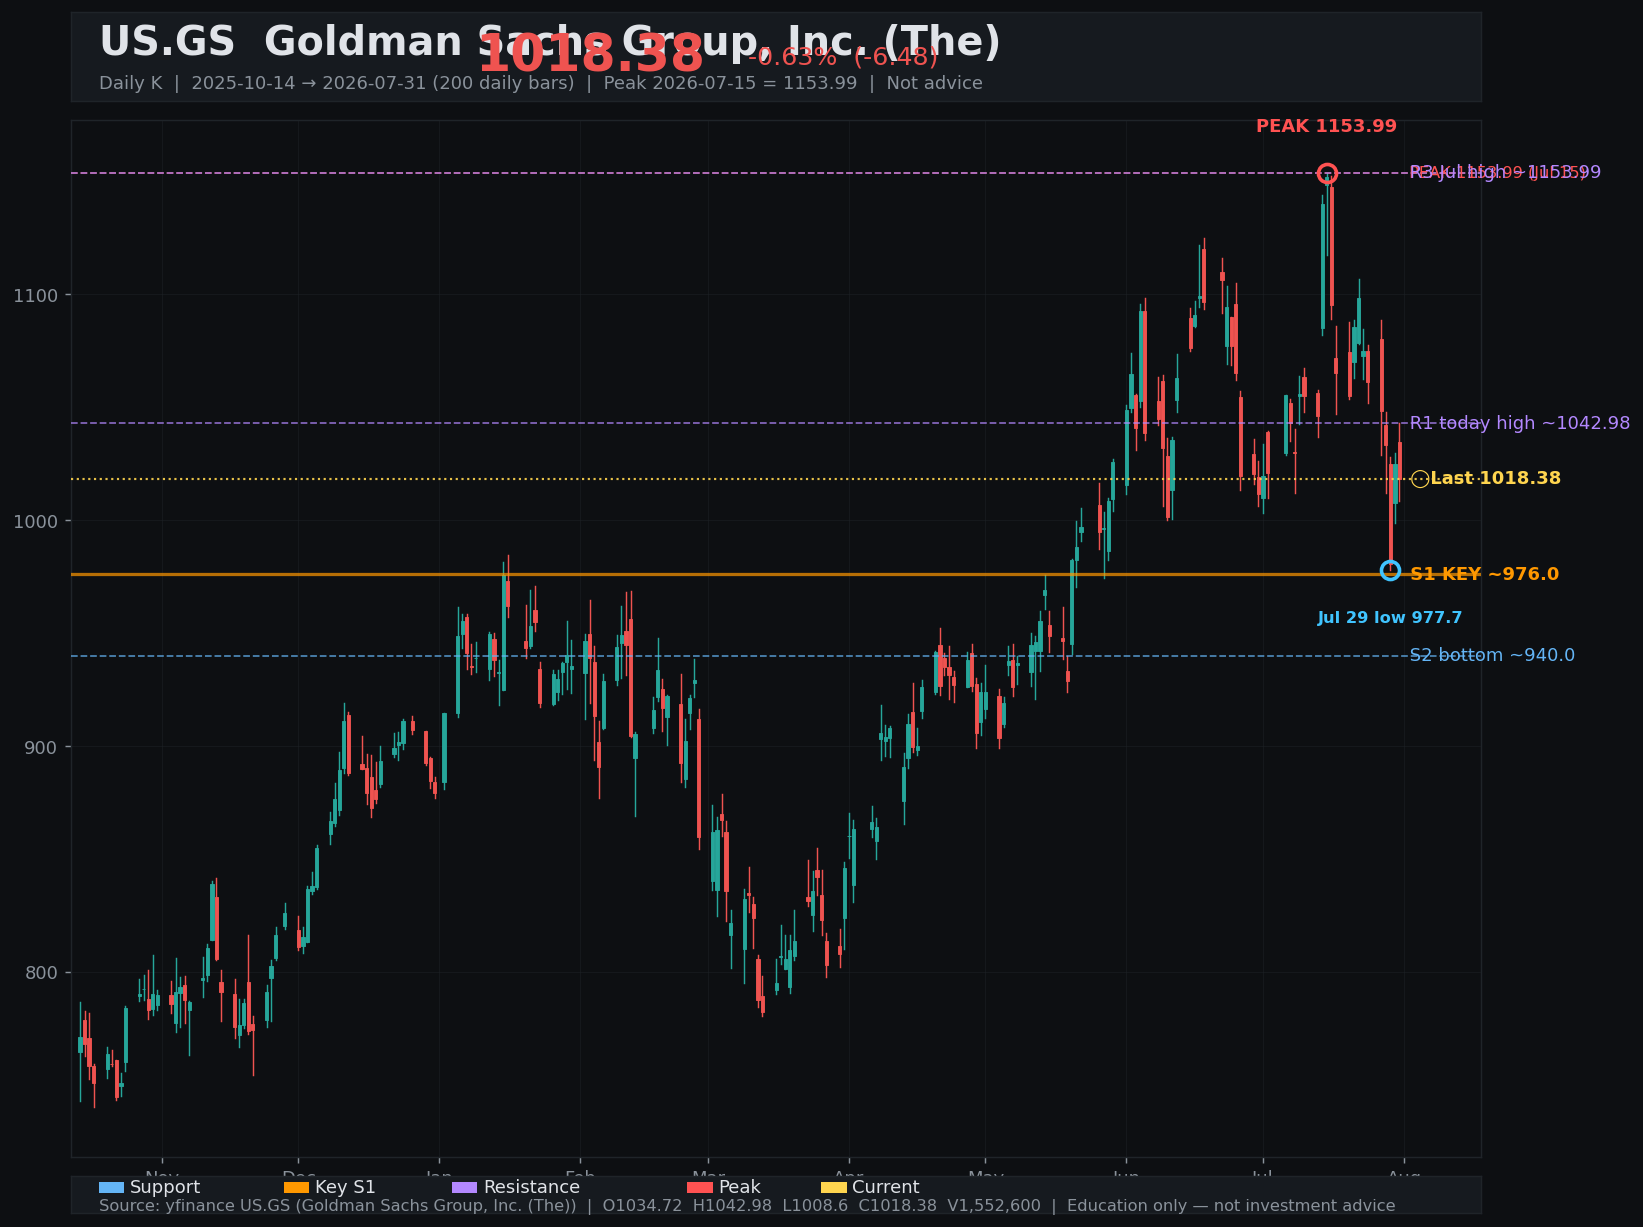Click the purple Resistance legend swatch

pos(465,1187)
